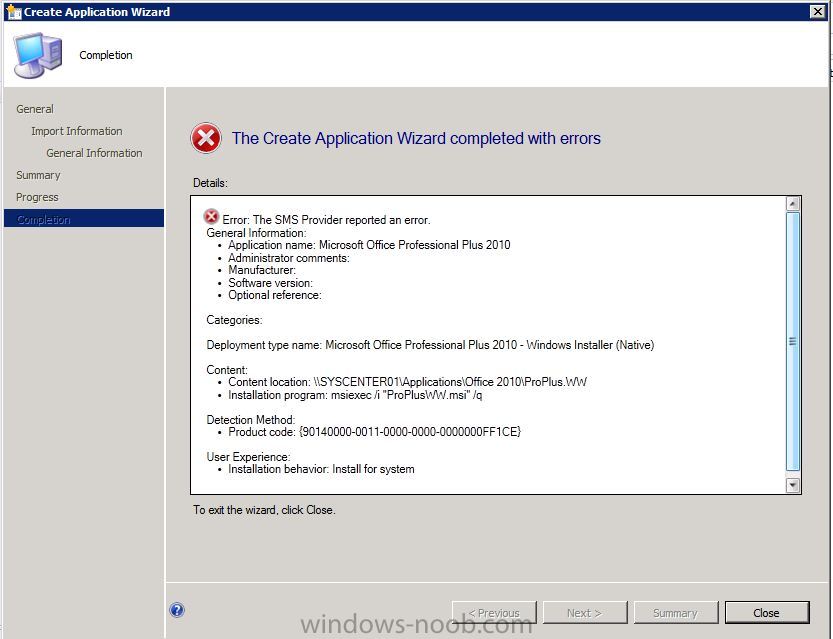The image size is (833, 639).
Task: Click the Close button to exit wizard
Action: 767,612
